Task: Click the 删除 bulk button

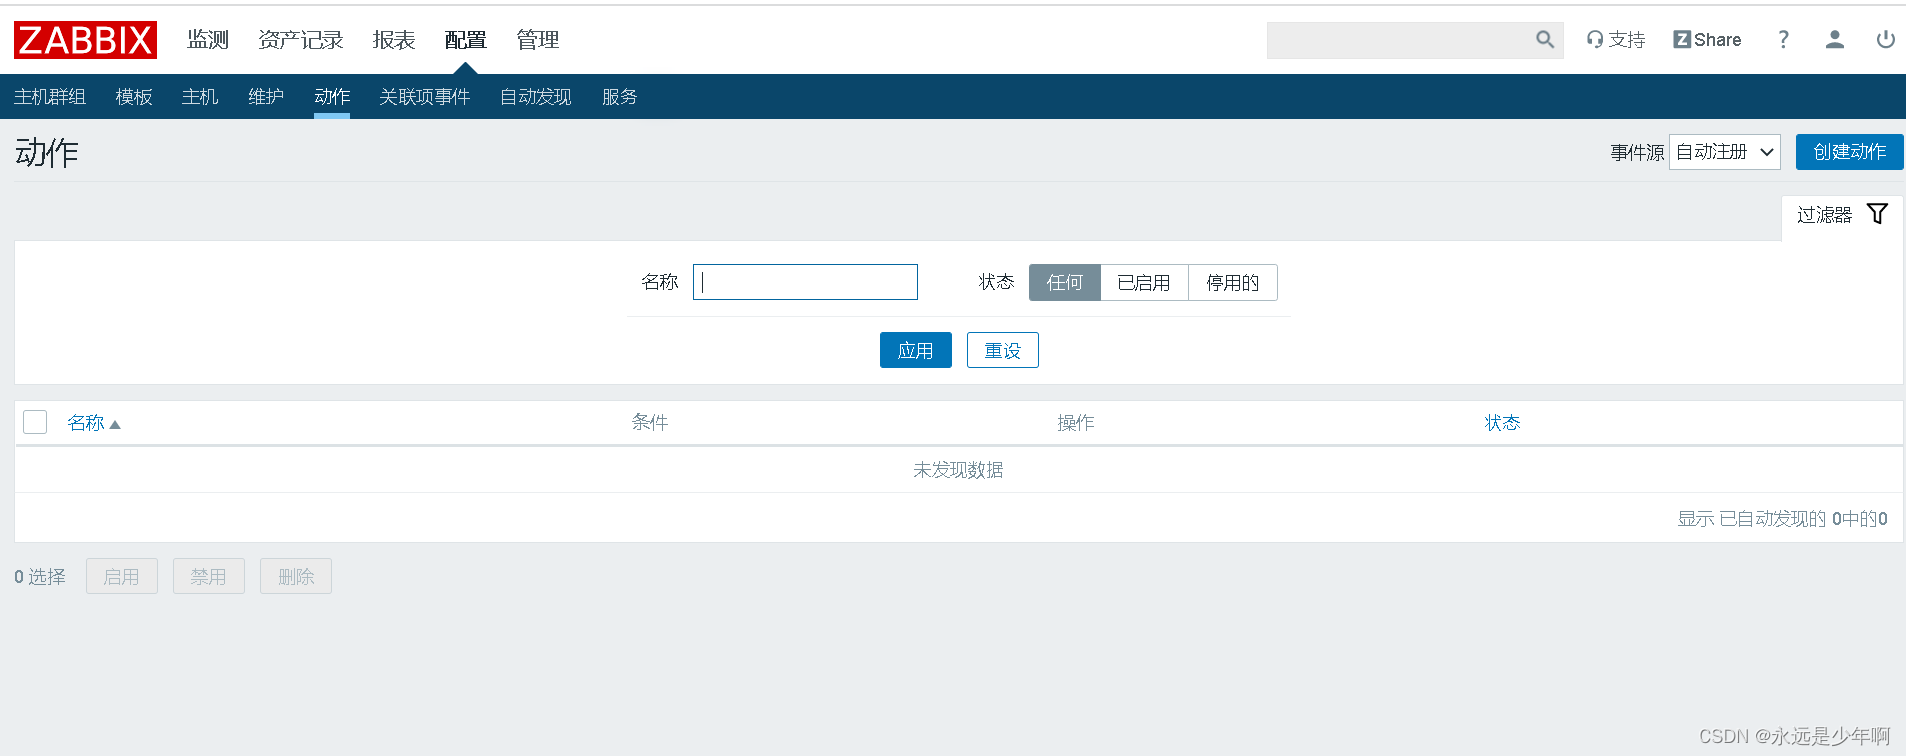Action: point(296,576)
